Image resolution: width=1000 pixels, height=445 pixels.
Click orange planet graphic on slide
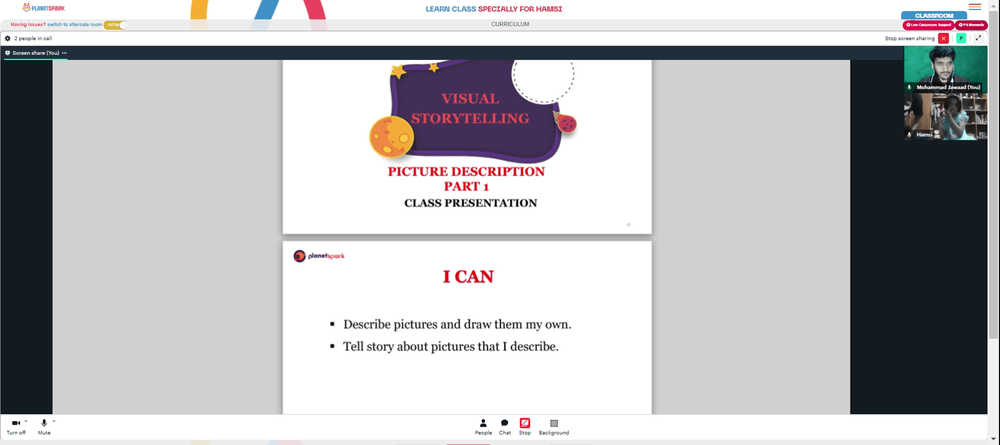(391, 137)
